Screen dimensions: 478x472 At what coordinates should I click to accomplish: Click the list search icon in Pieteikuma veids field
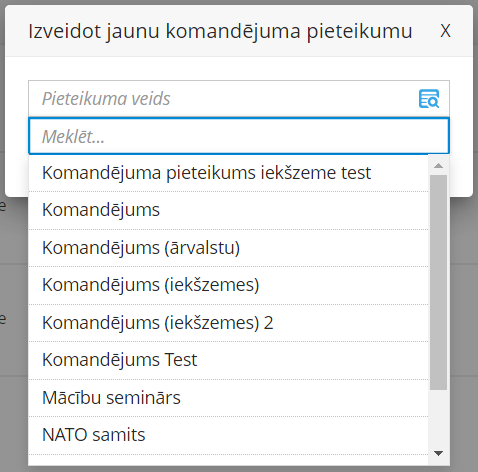[x=429, y=99]
